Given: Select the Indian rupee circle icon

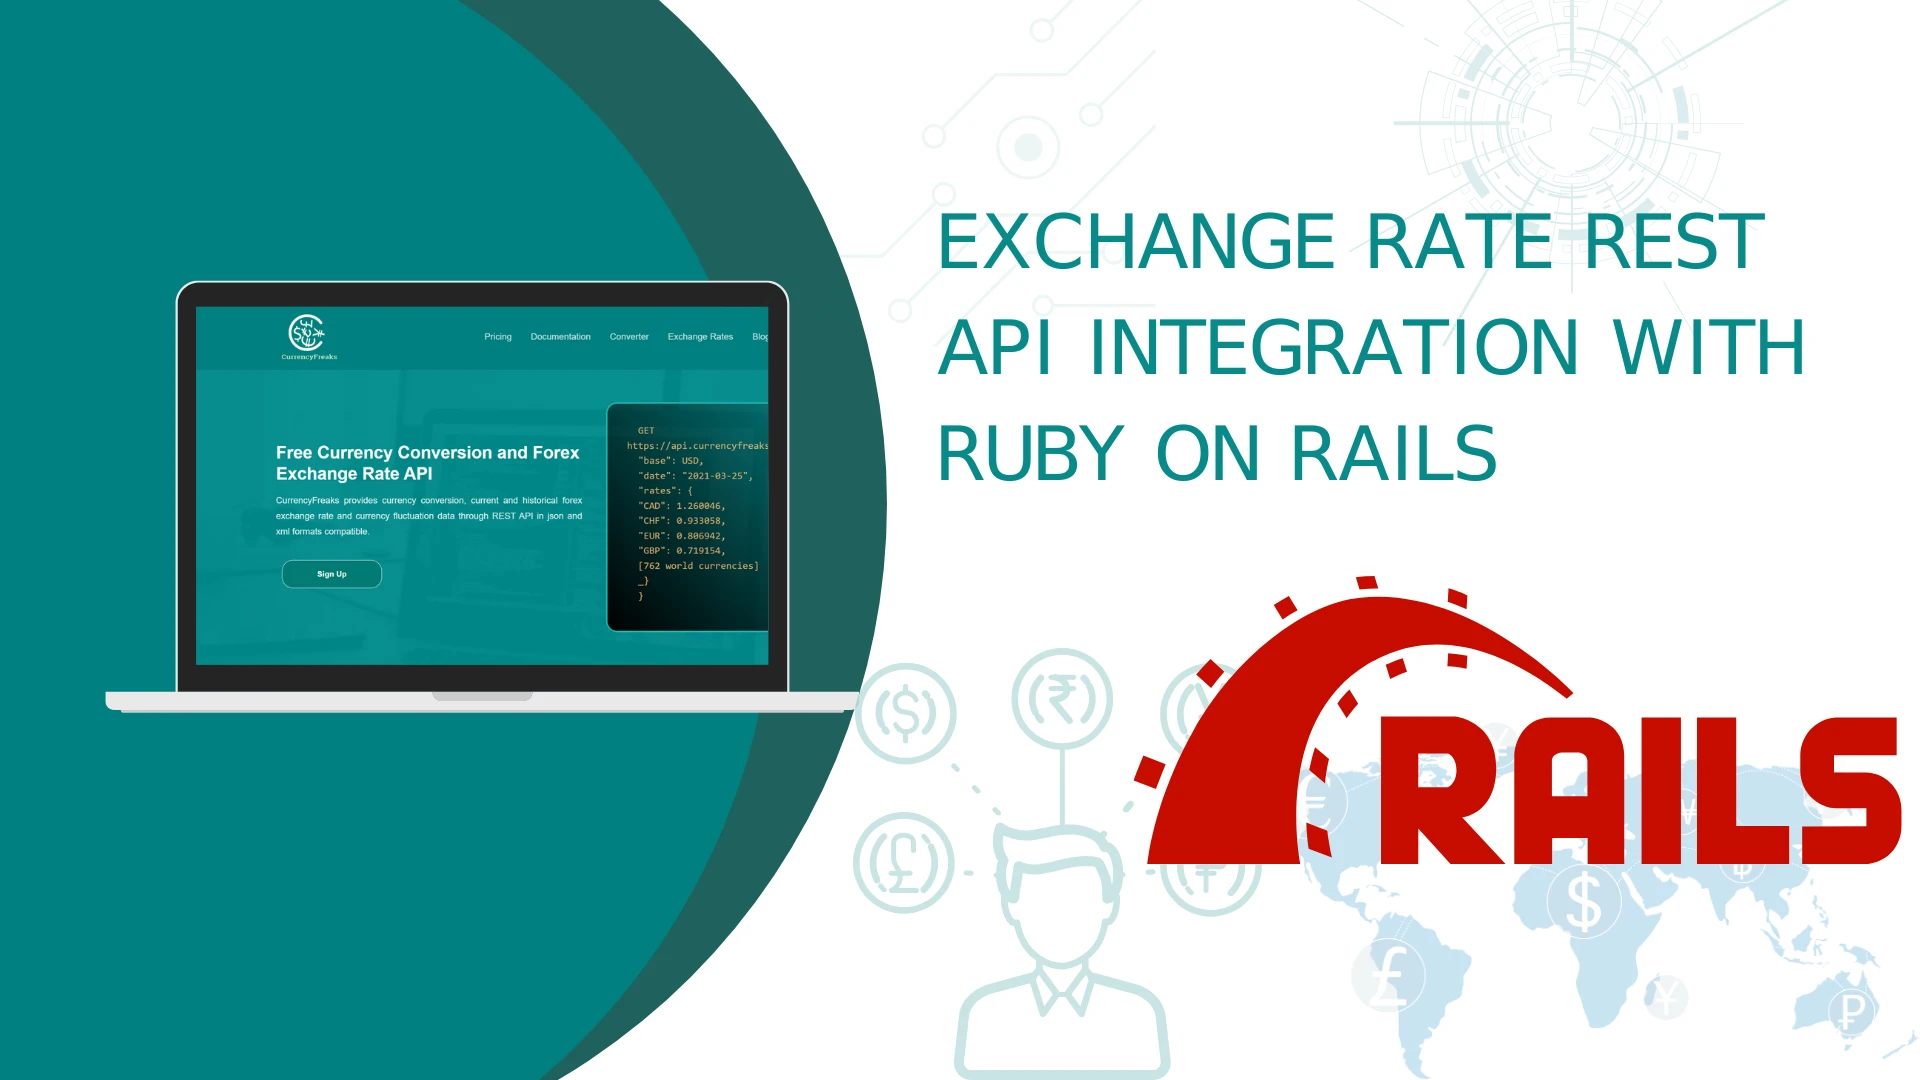Looking at the screenshot, I should [x=1062, y=698].
